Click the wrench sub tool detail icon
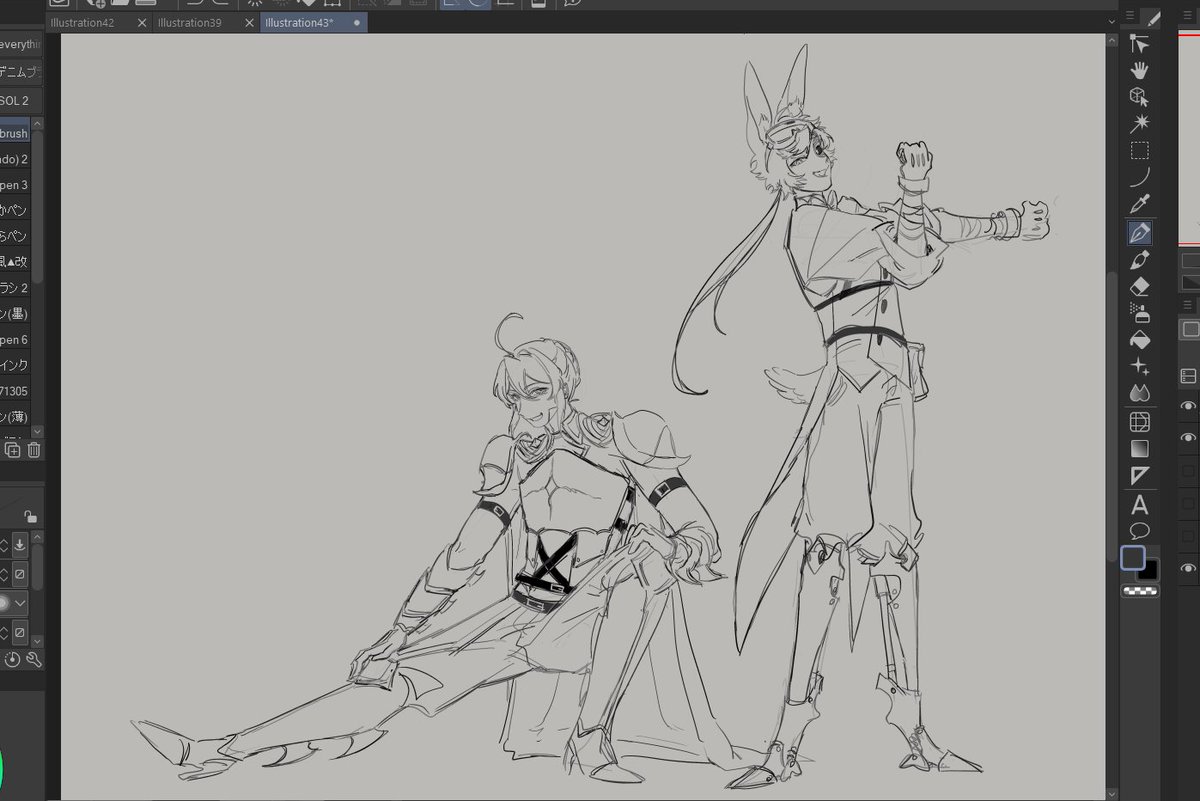The width and height of the screenshot is (1200, 801). coord(34,659)
